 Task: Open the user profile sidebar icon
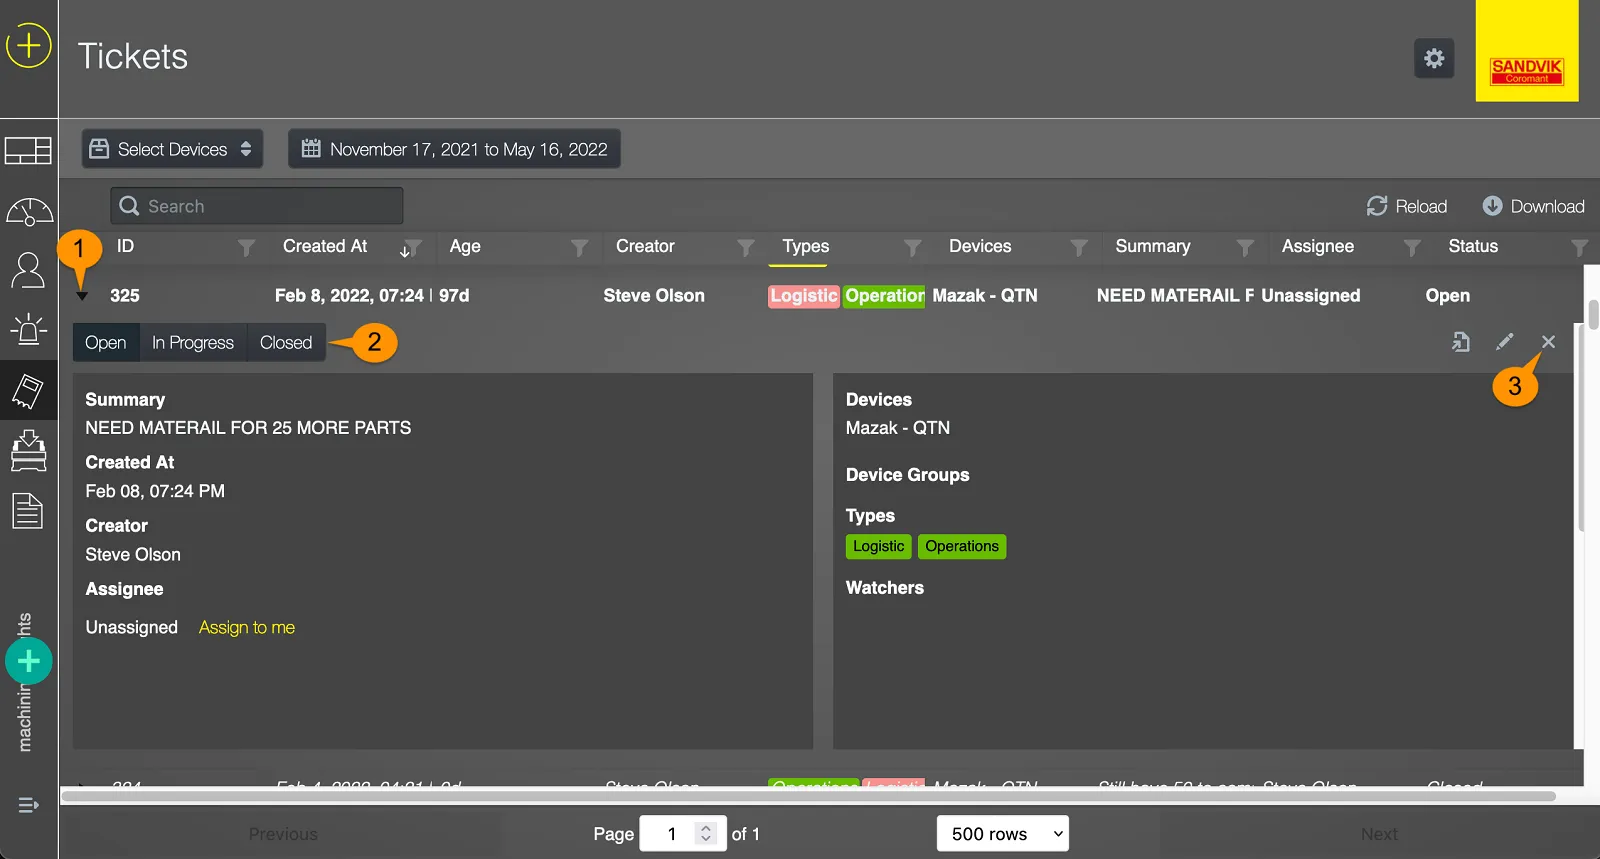(x=28, y=270)
